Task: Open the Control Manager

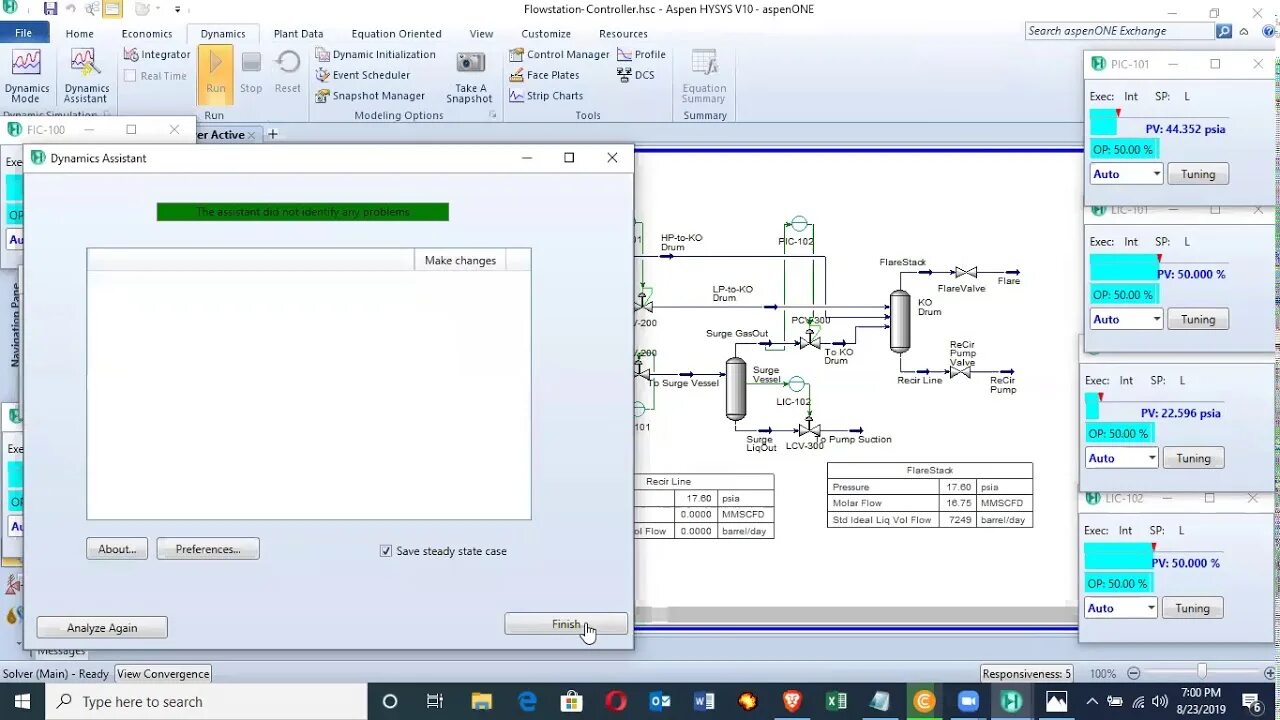Action: click(560, 55)
